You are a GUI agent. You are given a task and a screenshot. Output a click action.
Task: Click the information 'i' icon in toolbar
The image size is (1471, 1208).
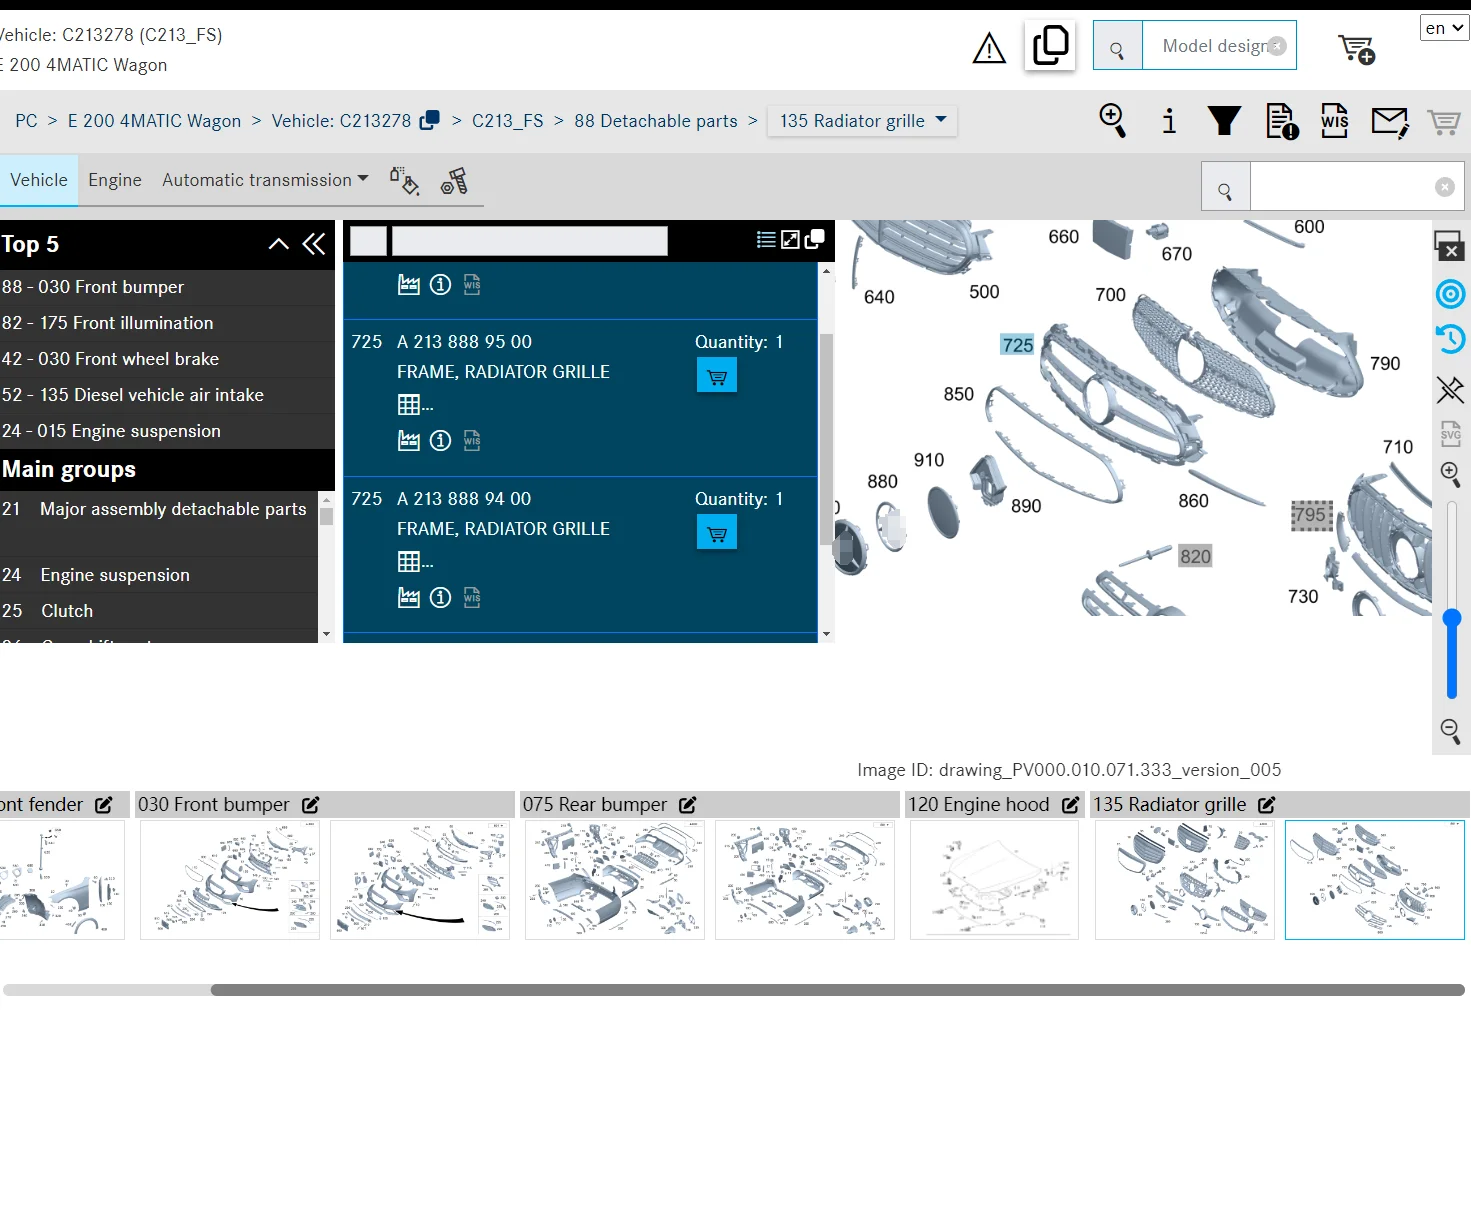tap(1168, 121)
